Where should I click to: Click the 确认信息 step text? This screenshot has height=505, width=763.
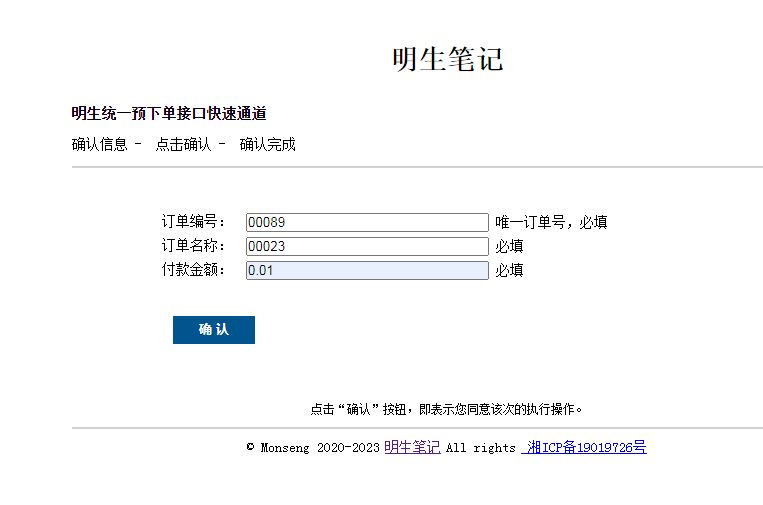[x=99, y=144]
